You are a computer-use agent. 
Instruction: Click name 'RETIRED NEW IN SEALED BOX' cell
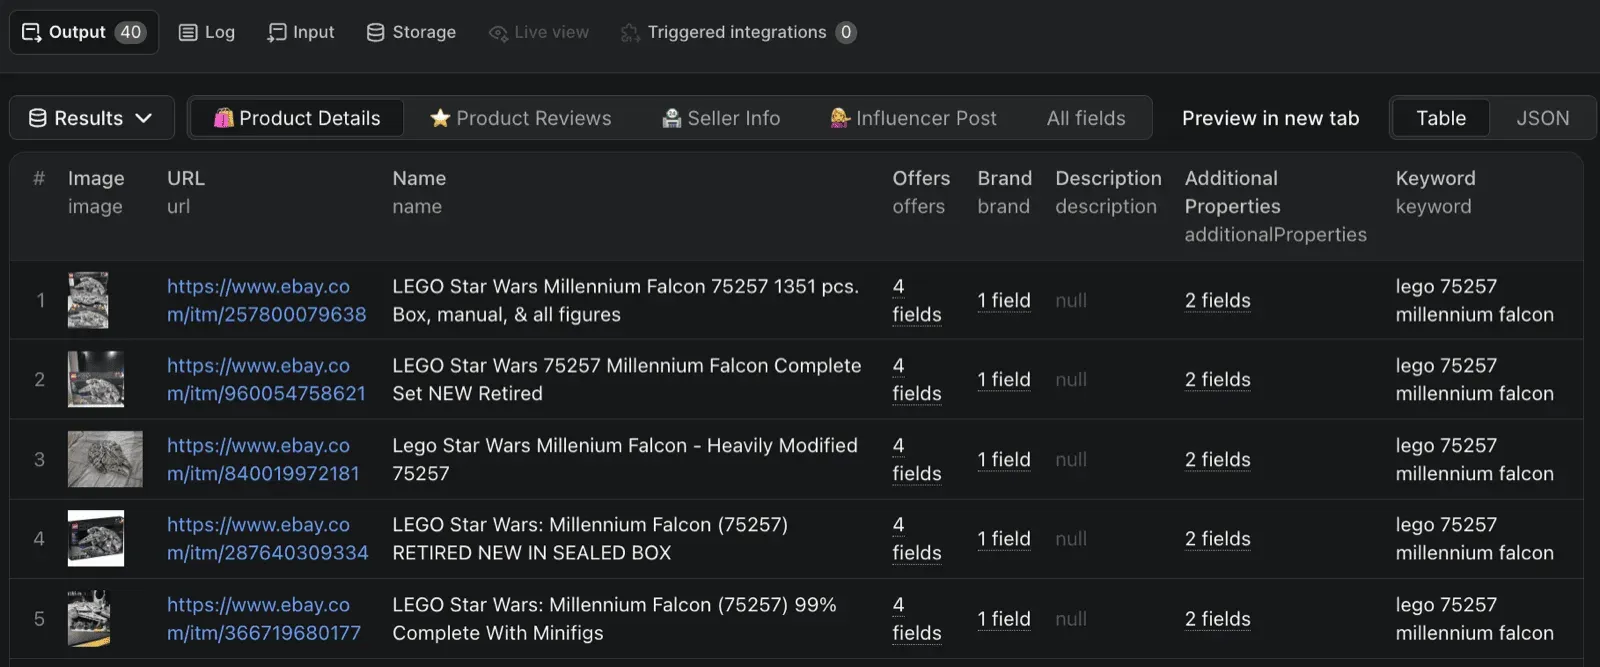point(590,538)
